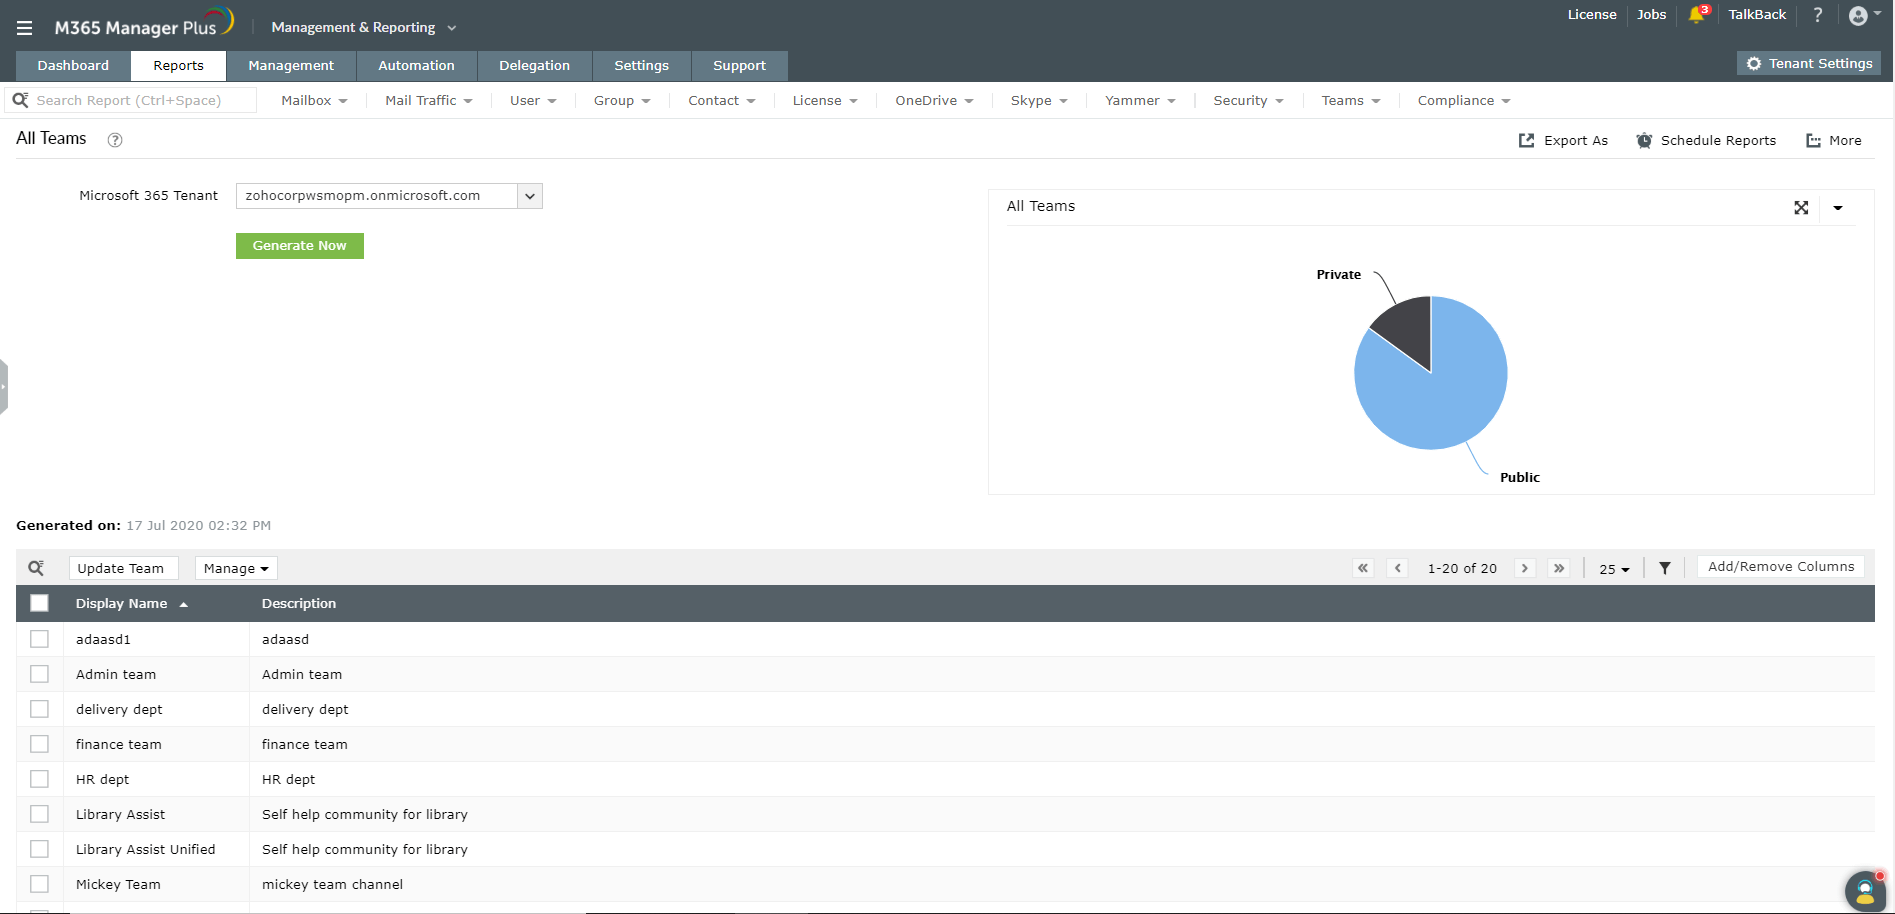Go to the first page of results

click(1363, 568)
